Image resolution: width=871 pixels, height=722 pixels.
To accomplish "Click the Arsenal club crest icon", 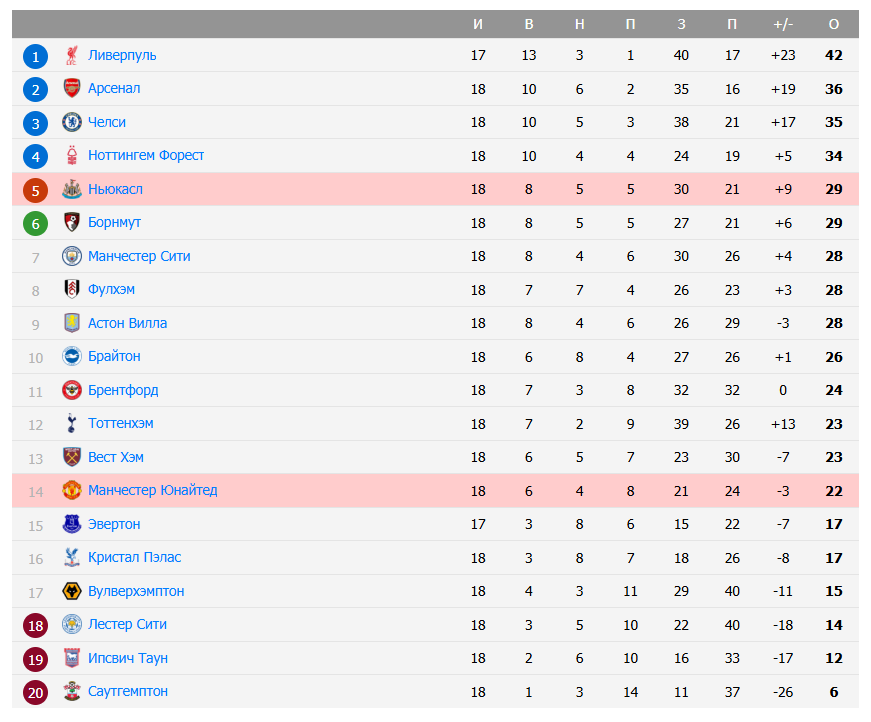I will (71, 89).
